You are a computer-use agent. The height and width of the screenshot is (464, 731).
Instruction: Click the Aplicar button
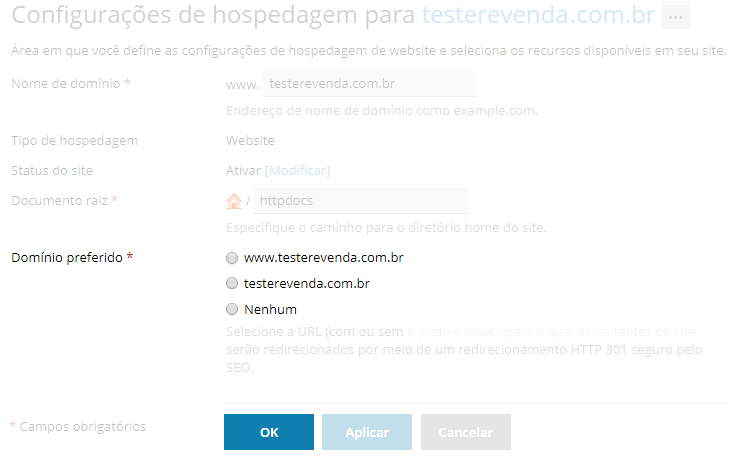pyautogui.click(x=367, y=432)
